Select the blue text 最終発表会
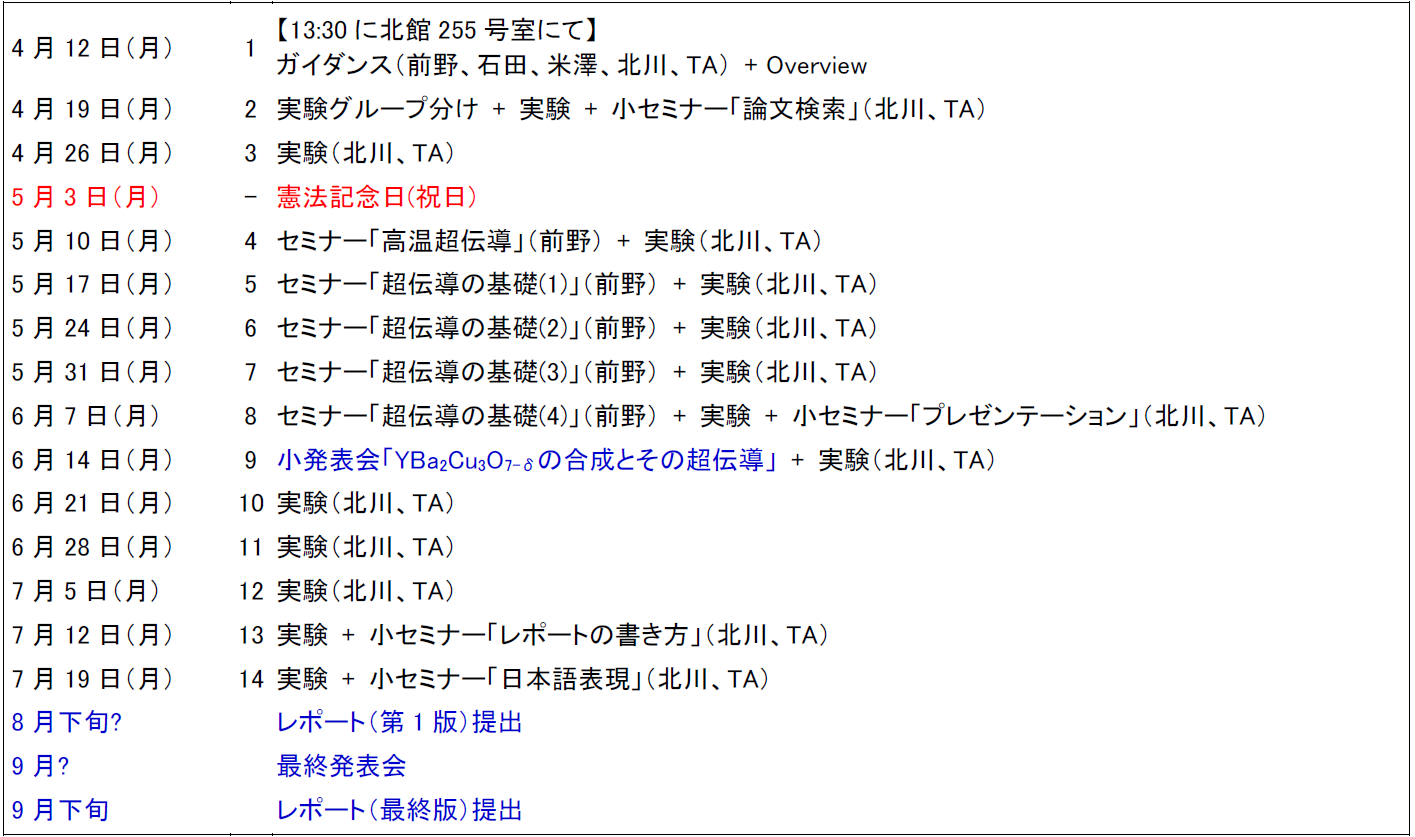Image resolution: width=1415 pixels, height=837 pixels. 341,766
